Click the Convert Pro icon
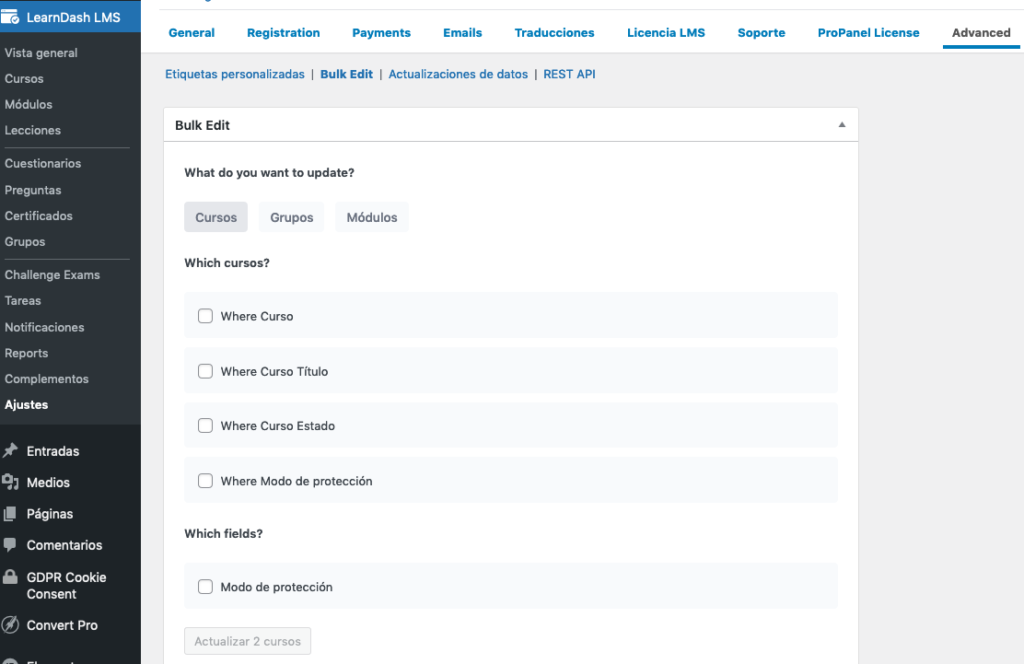The width and height of the screenshot is (1024, 664). tap(11, 625)
